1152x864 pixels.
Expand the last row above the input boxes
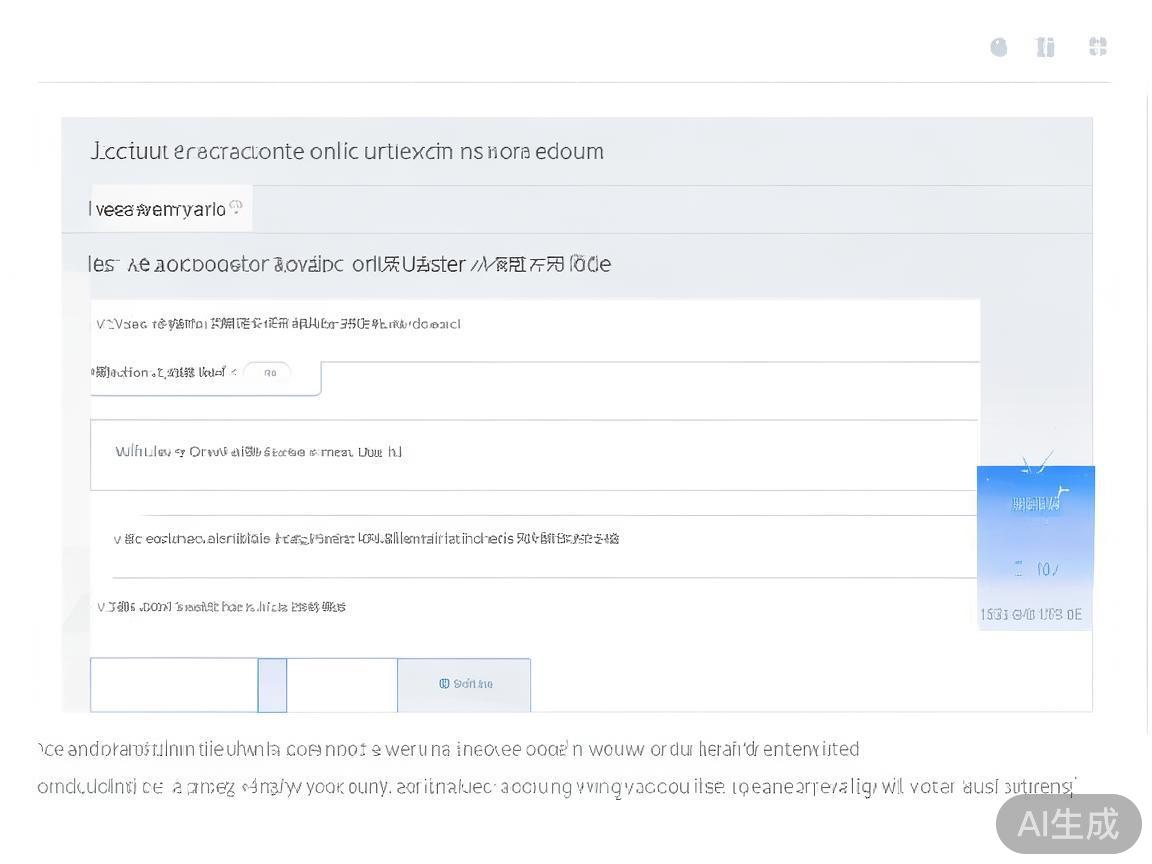[x=102, y=607]
